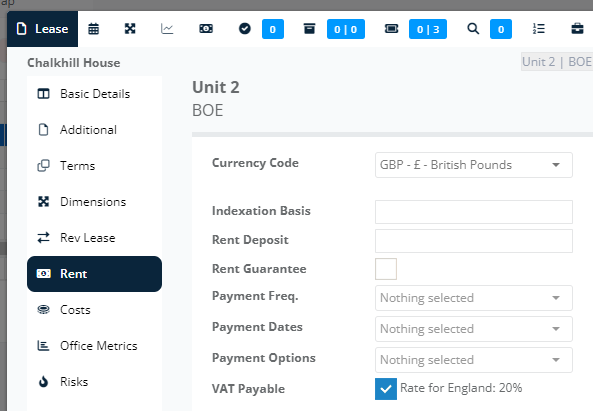Click the blue 0 | 0 badge

point(346,29)
